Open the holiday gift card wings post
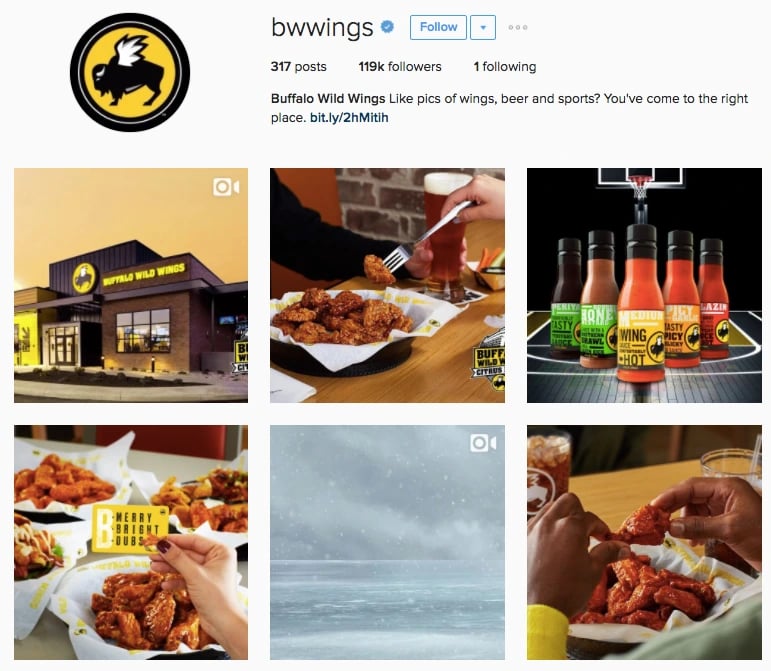The height and width of the screenshot is (671, 771). tap(131, 542)
